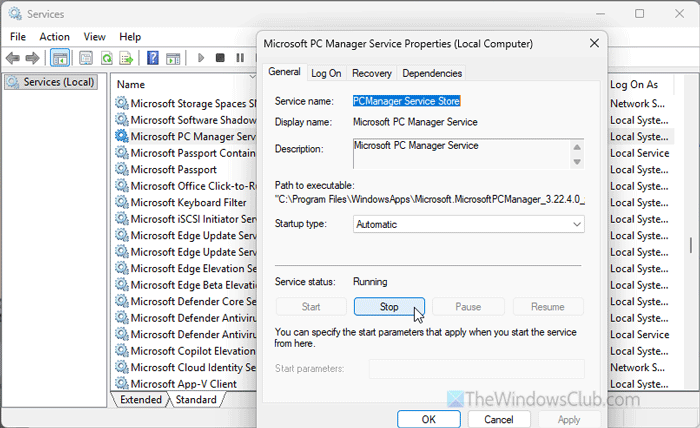Open the Help menu
700x428 pixels.
130,37
